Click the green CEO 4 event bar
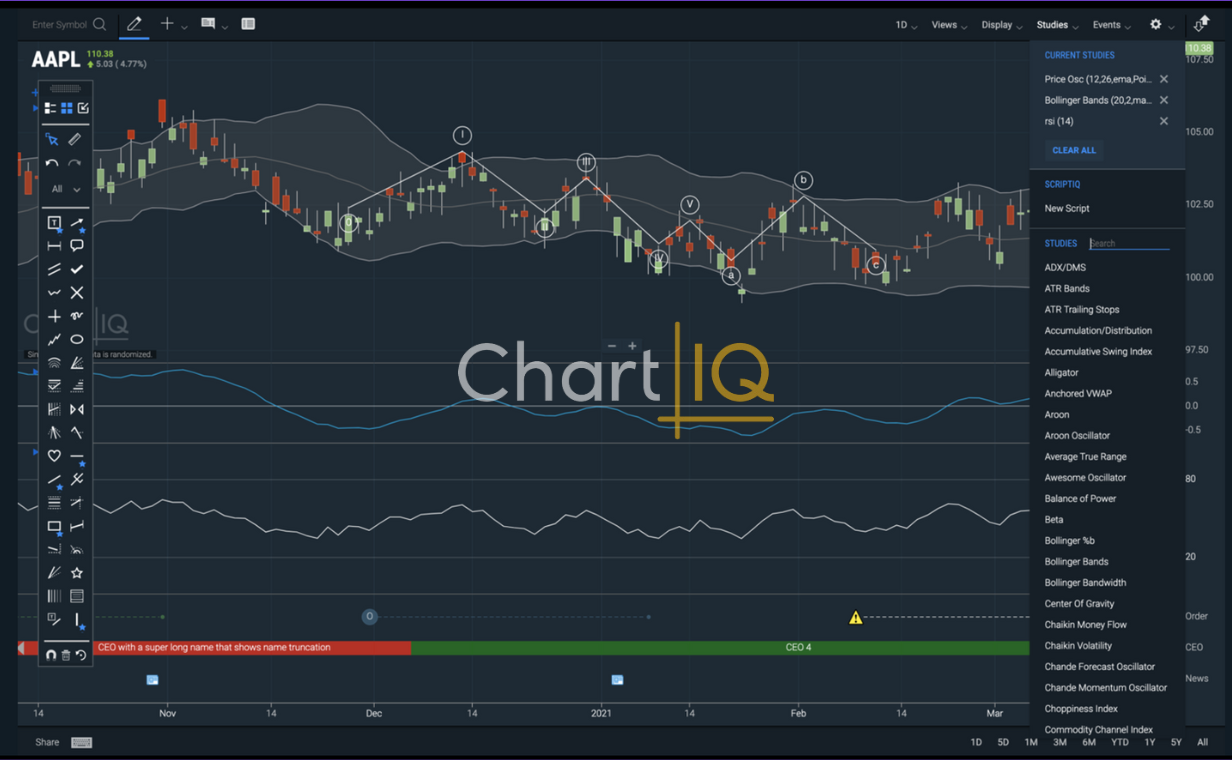 (x=720, y=648)
